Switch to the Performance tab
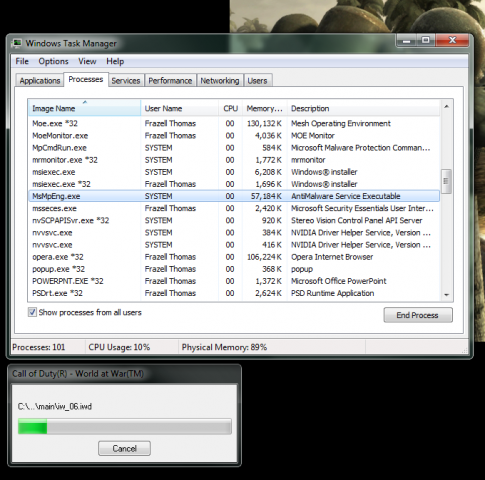 tap(170, 81)
